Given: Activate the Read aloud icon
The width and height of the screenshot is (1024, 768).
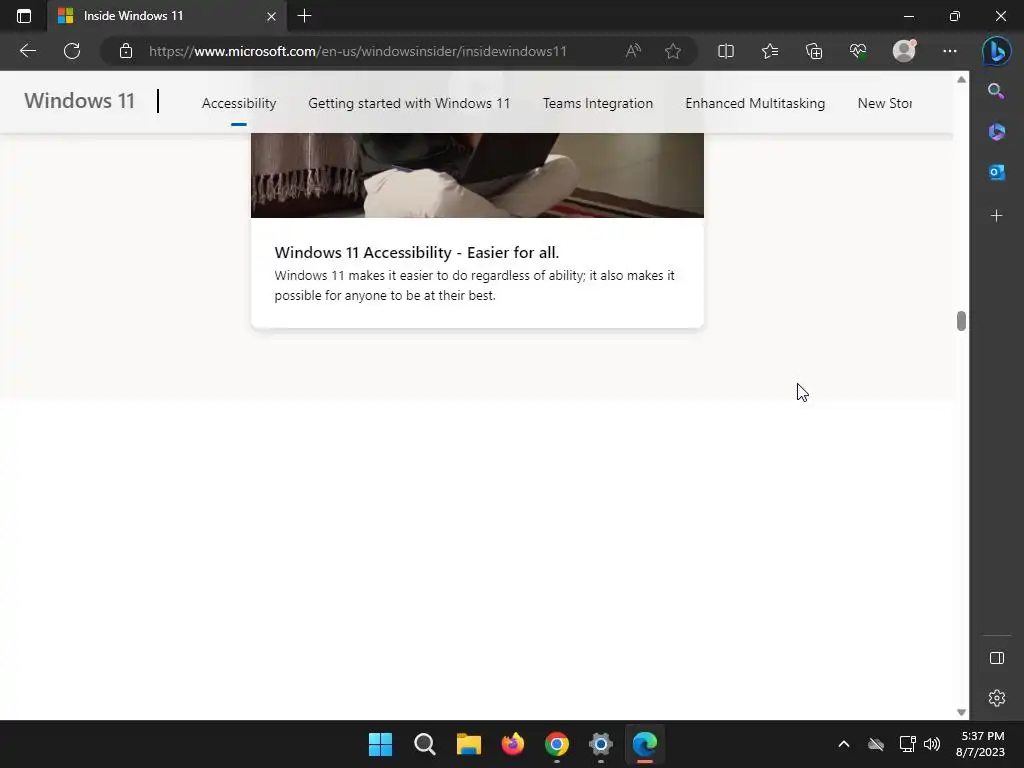Looking at the screenshot, I should pyautogui.click(x=633, y=51).
